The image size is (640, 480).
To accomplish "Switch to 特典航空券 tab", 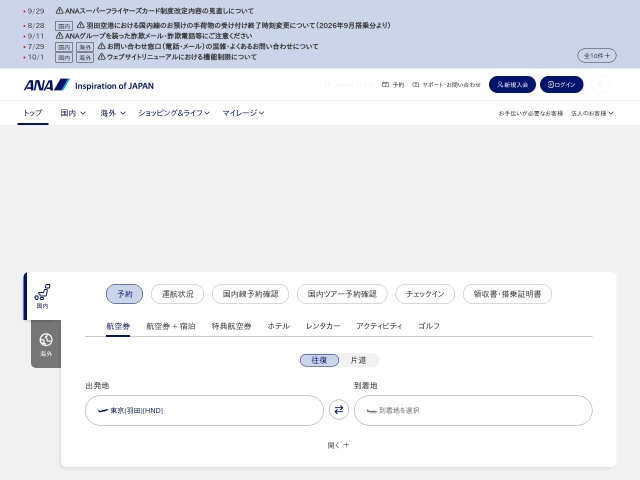I will point(231,326).
